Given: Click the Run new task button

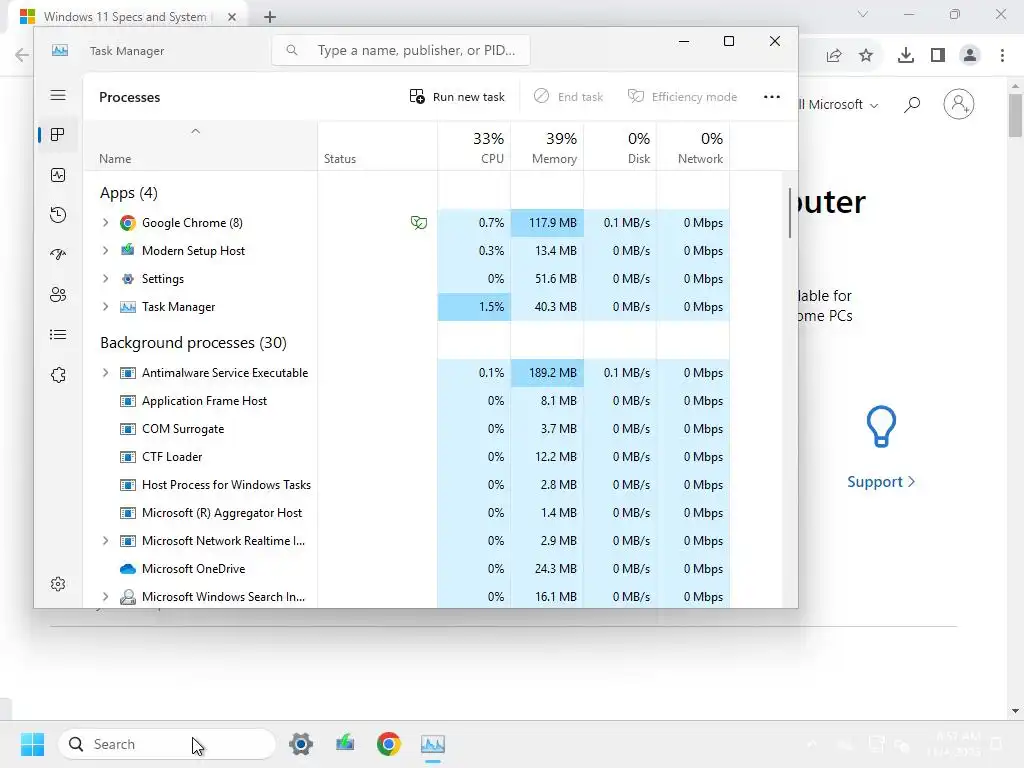Looking at the screenshot, I should (457, 97).
